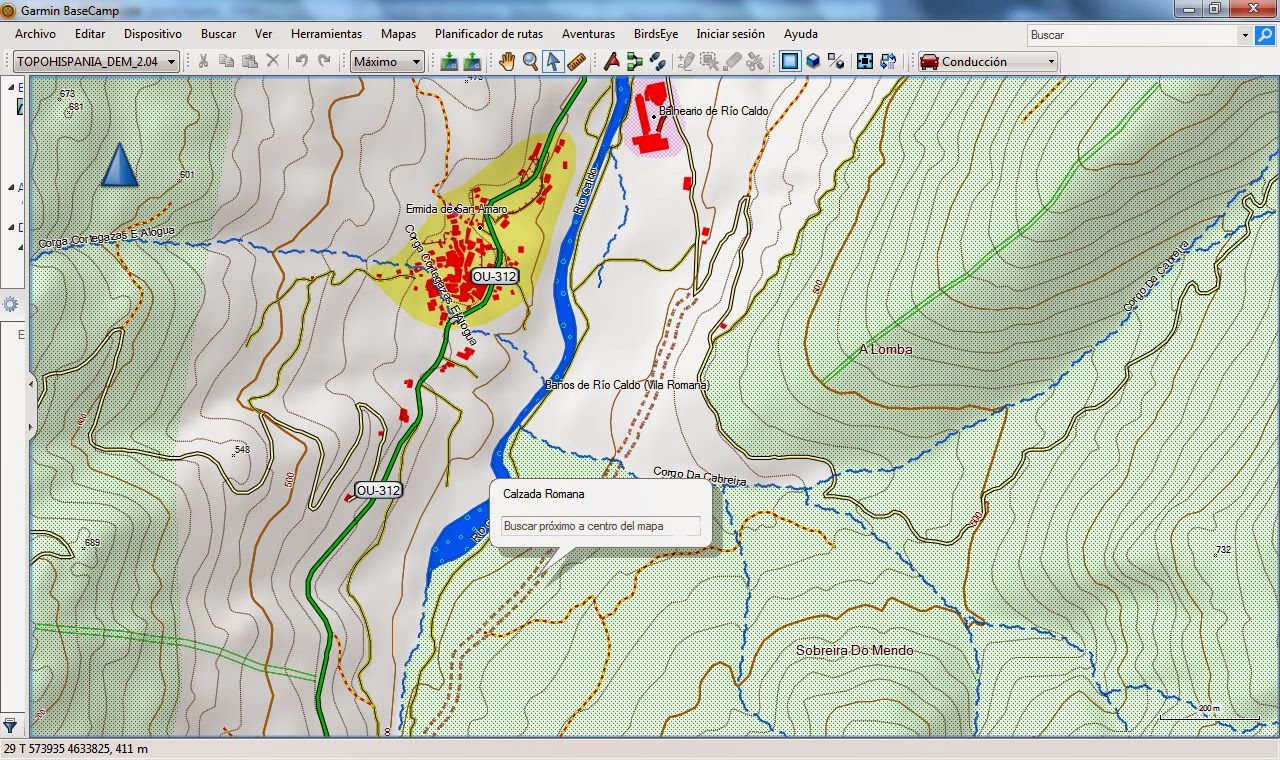
Task: Open the BirdsEye menu
Action: (656, 34)
